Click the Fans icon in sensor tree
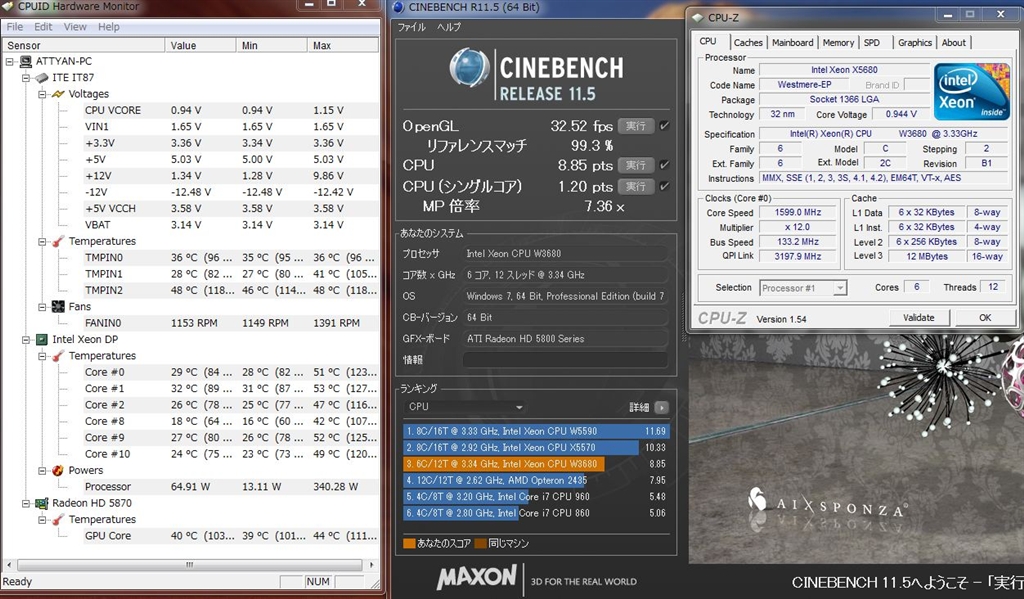Screen dimensions: 1024x599 click(x=58, y=307)
